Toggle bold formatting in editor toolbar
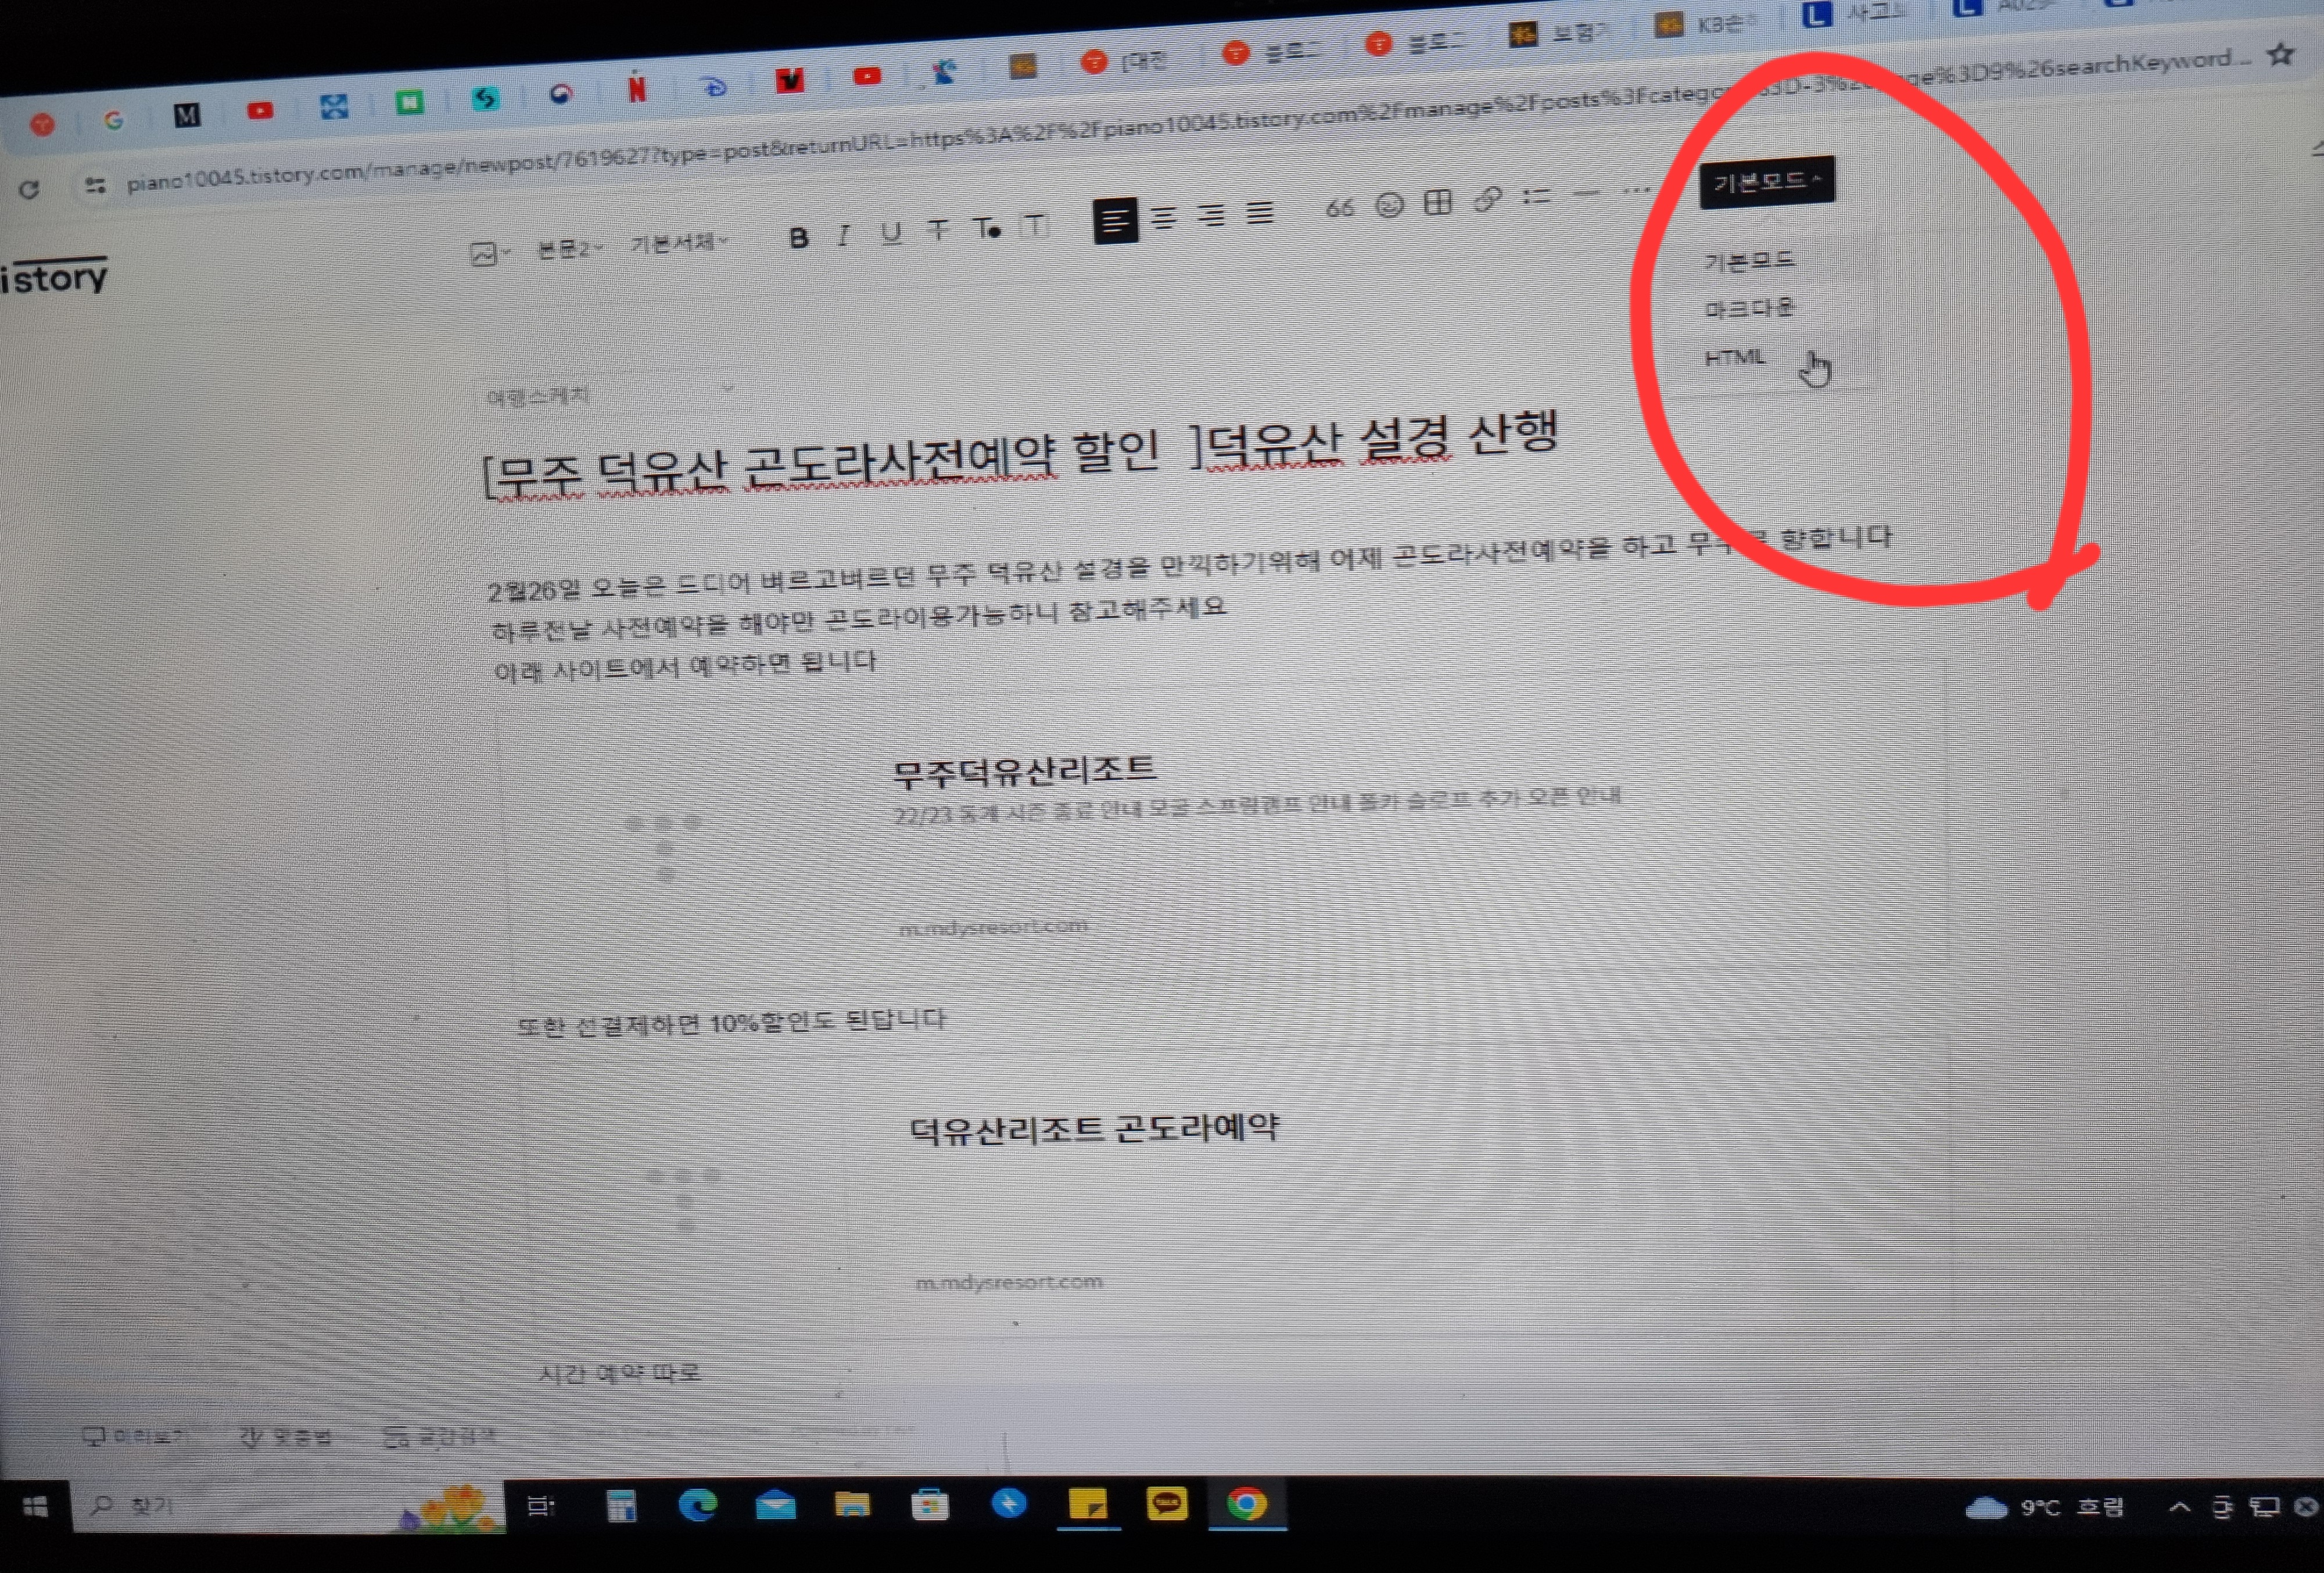 tap(798, 238)
